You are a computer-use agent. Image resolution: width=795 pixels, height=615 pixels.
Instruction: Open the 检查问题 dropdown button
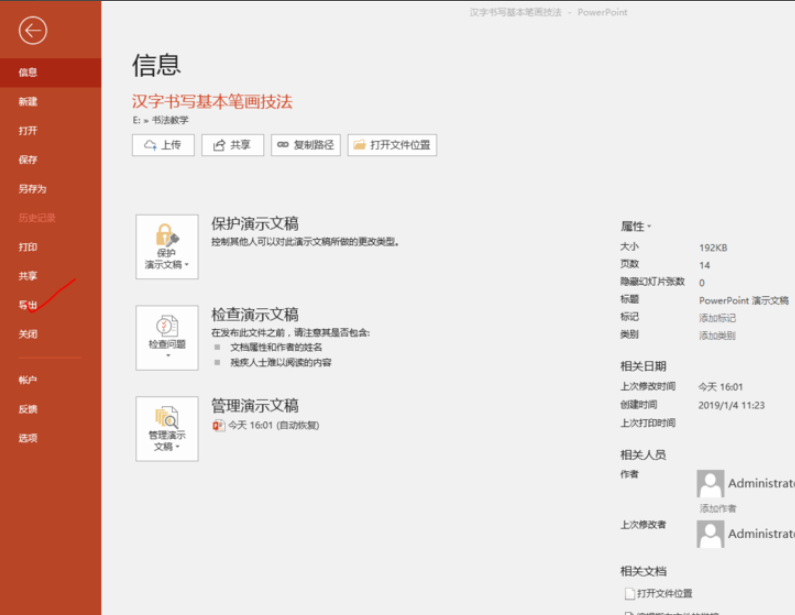tap(167, 338)
